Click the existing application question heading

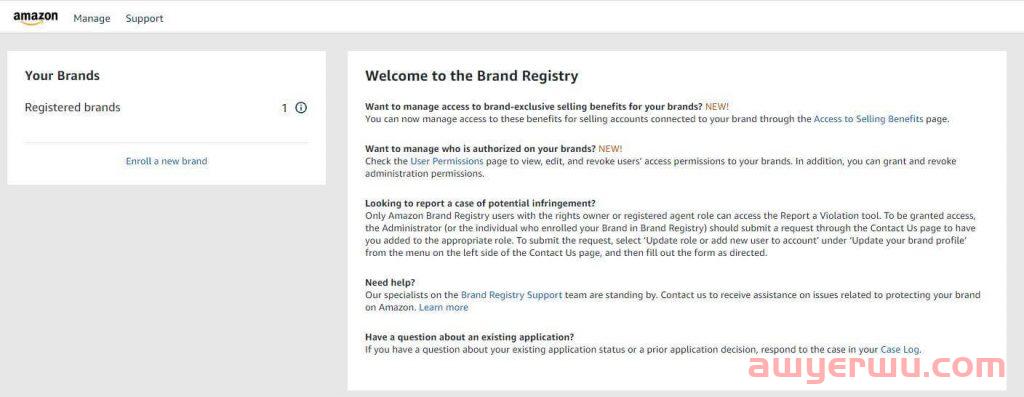coord(470,337)
